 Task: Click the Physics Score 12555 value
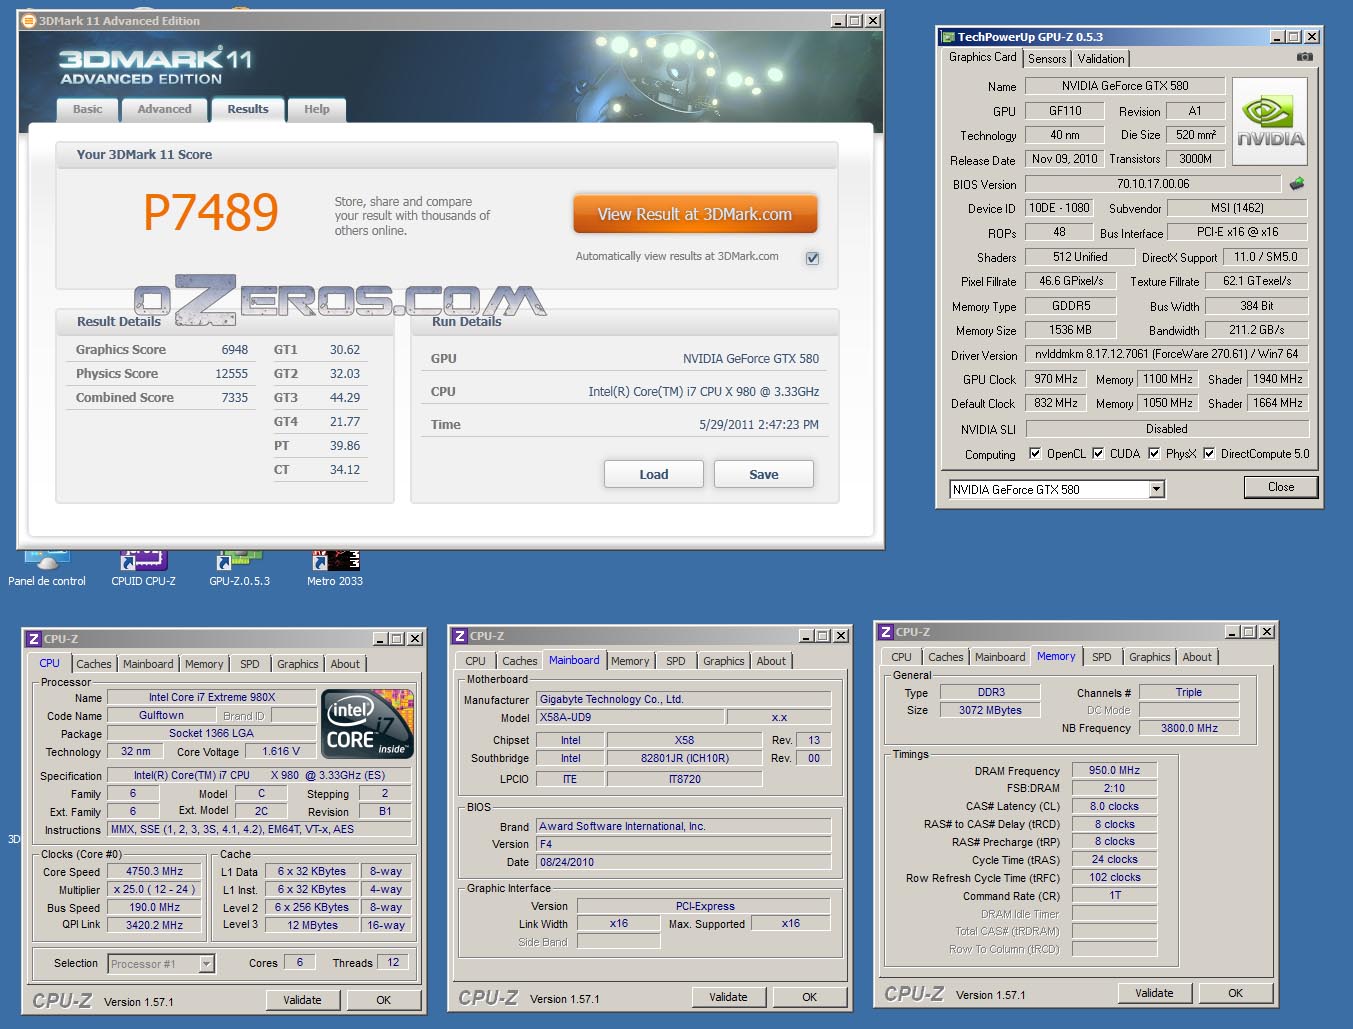(x=231, y=374)
